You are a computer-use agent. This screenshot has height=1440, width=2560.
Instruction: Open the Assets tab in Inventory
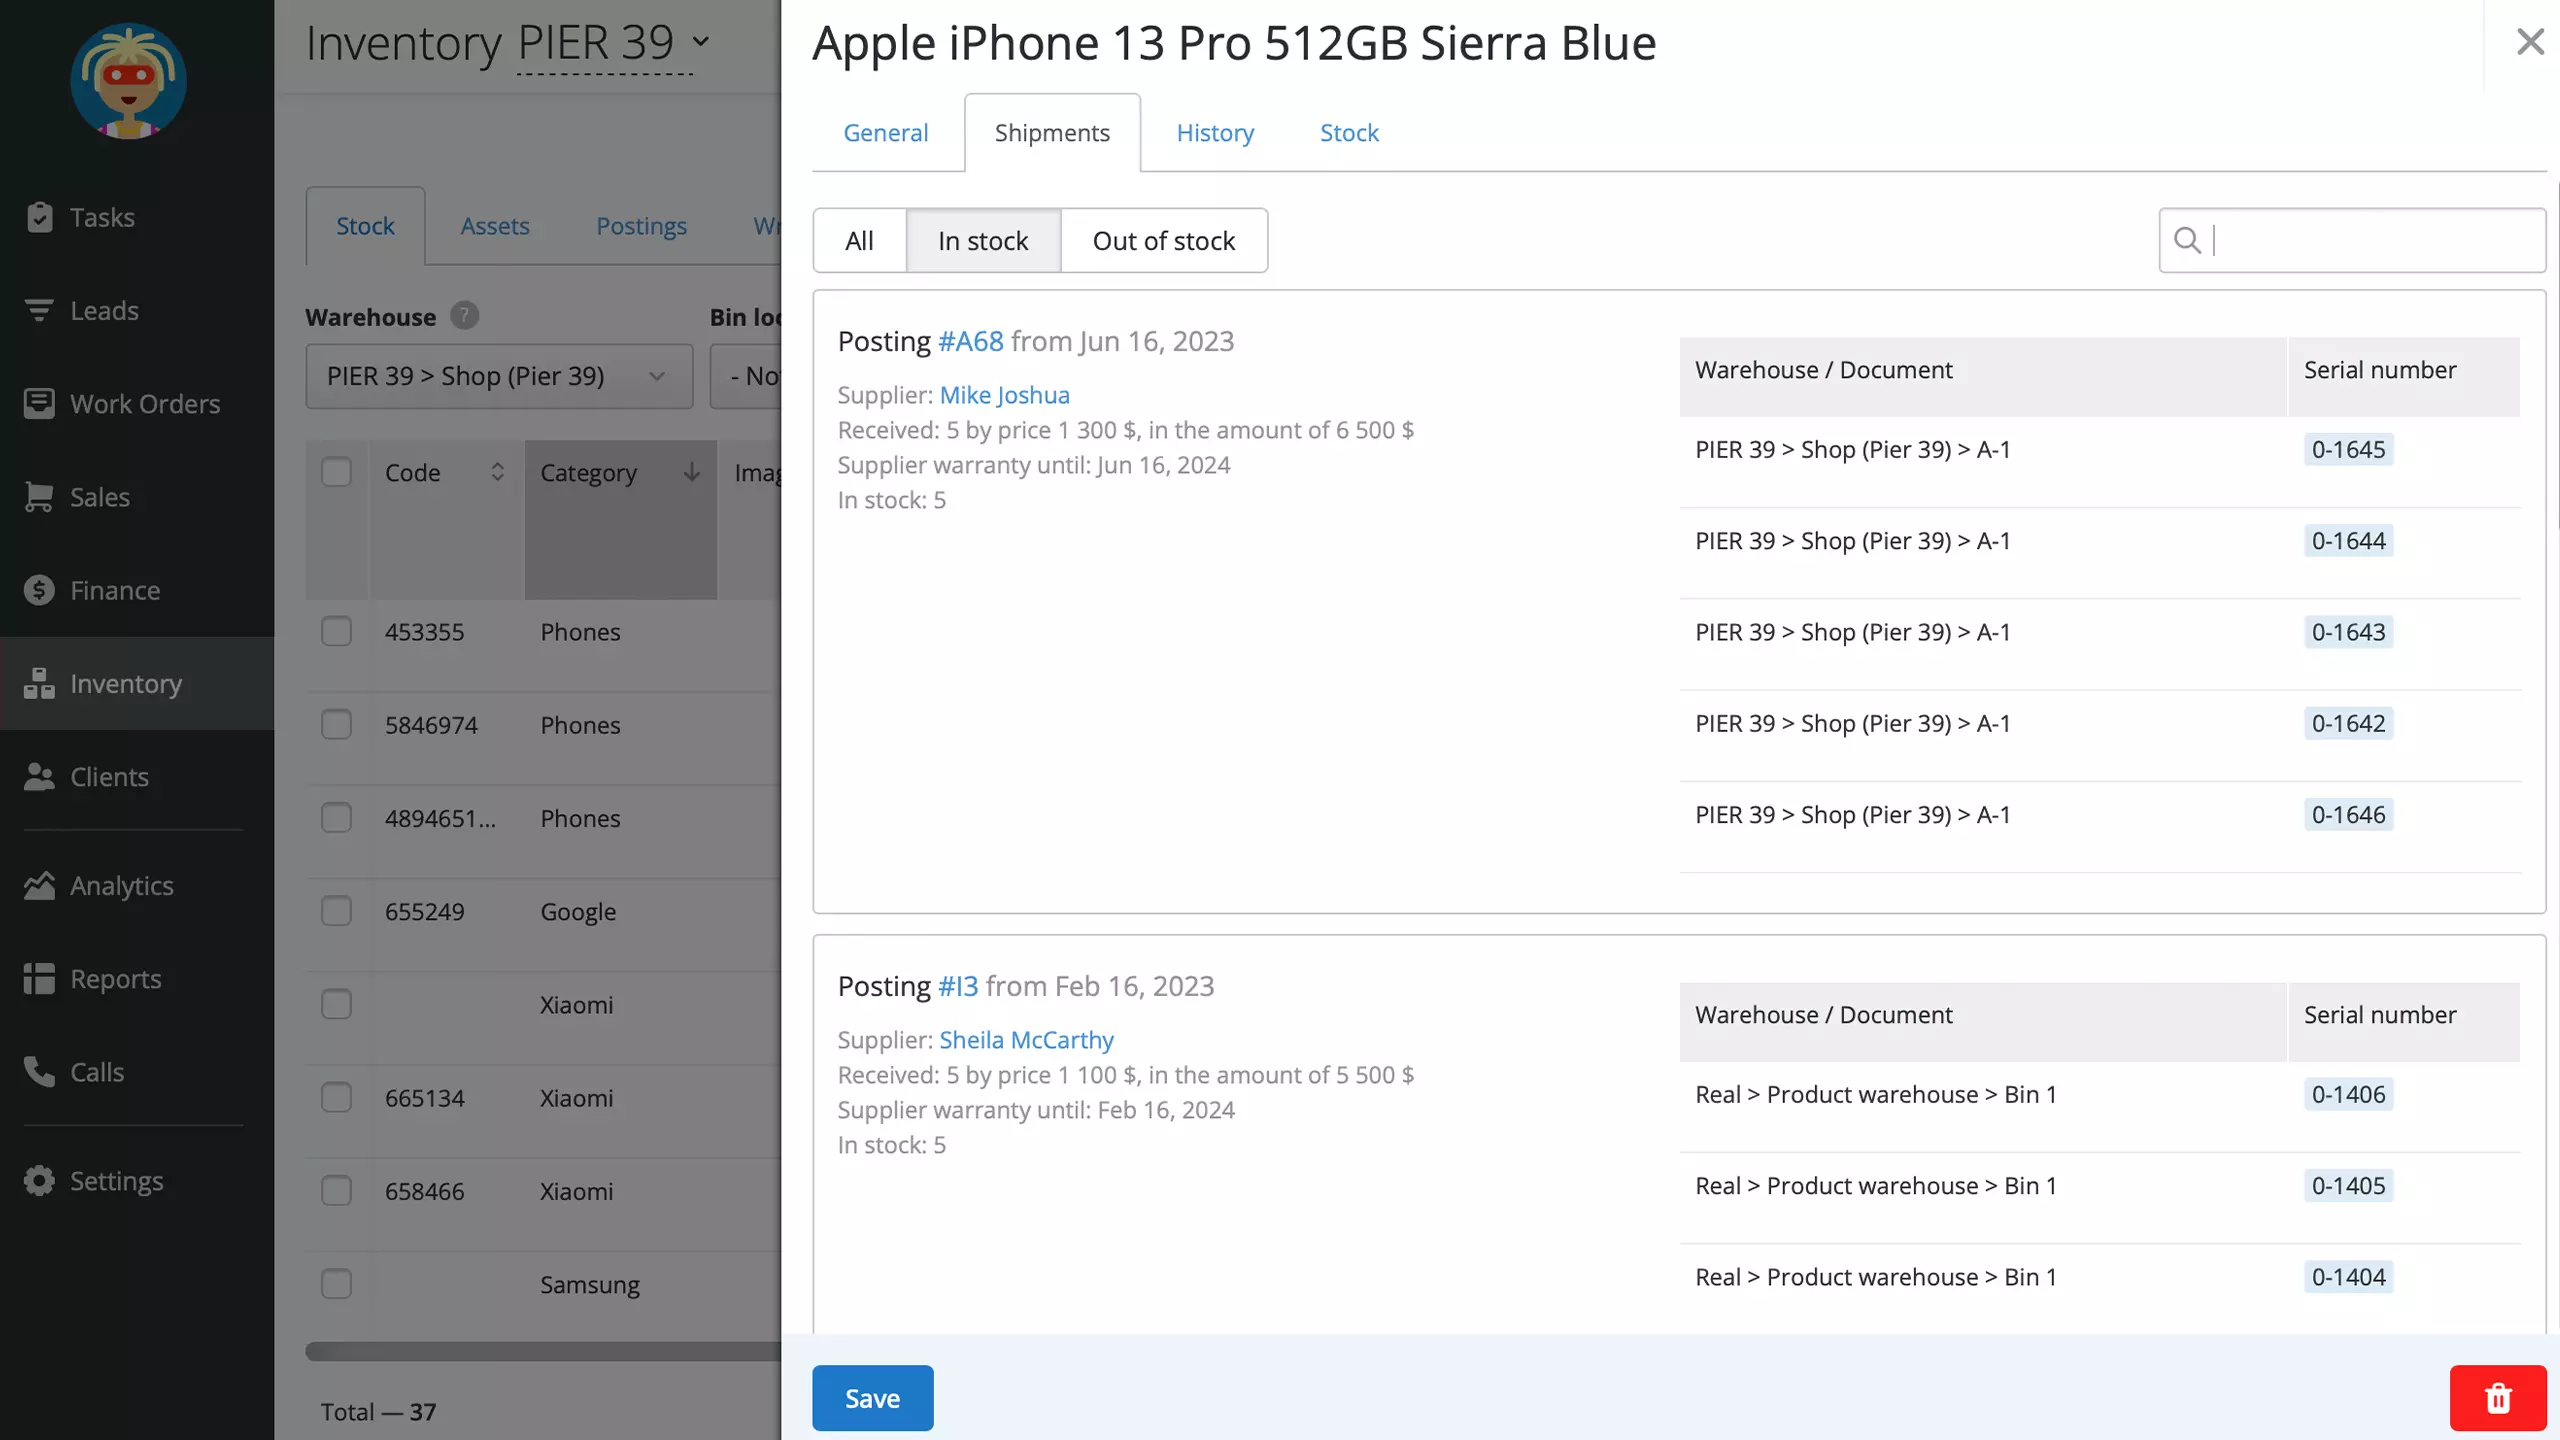495,226
